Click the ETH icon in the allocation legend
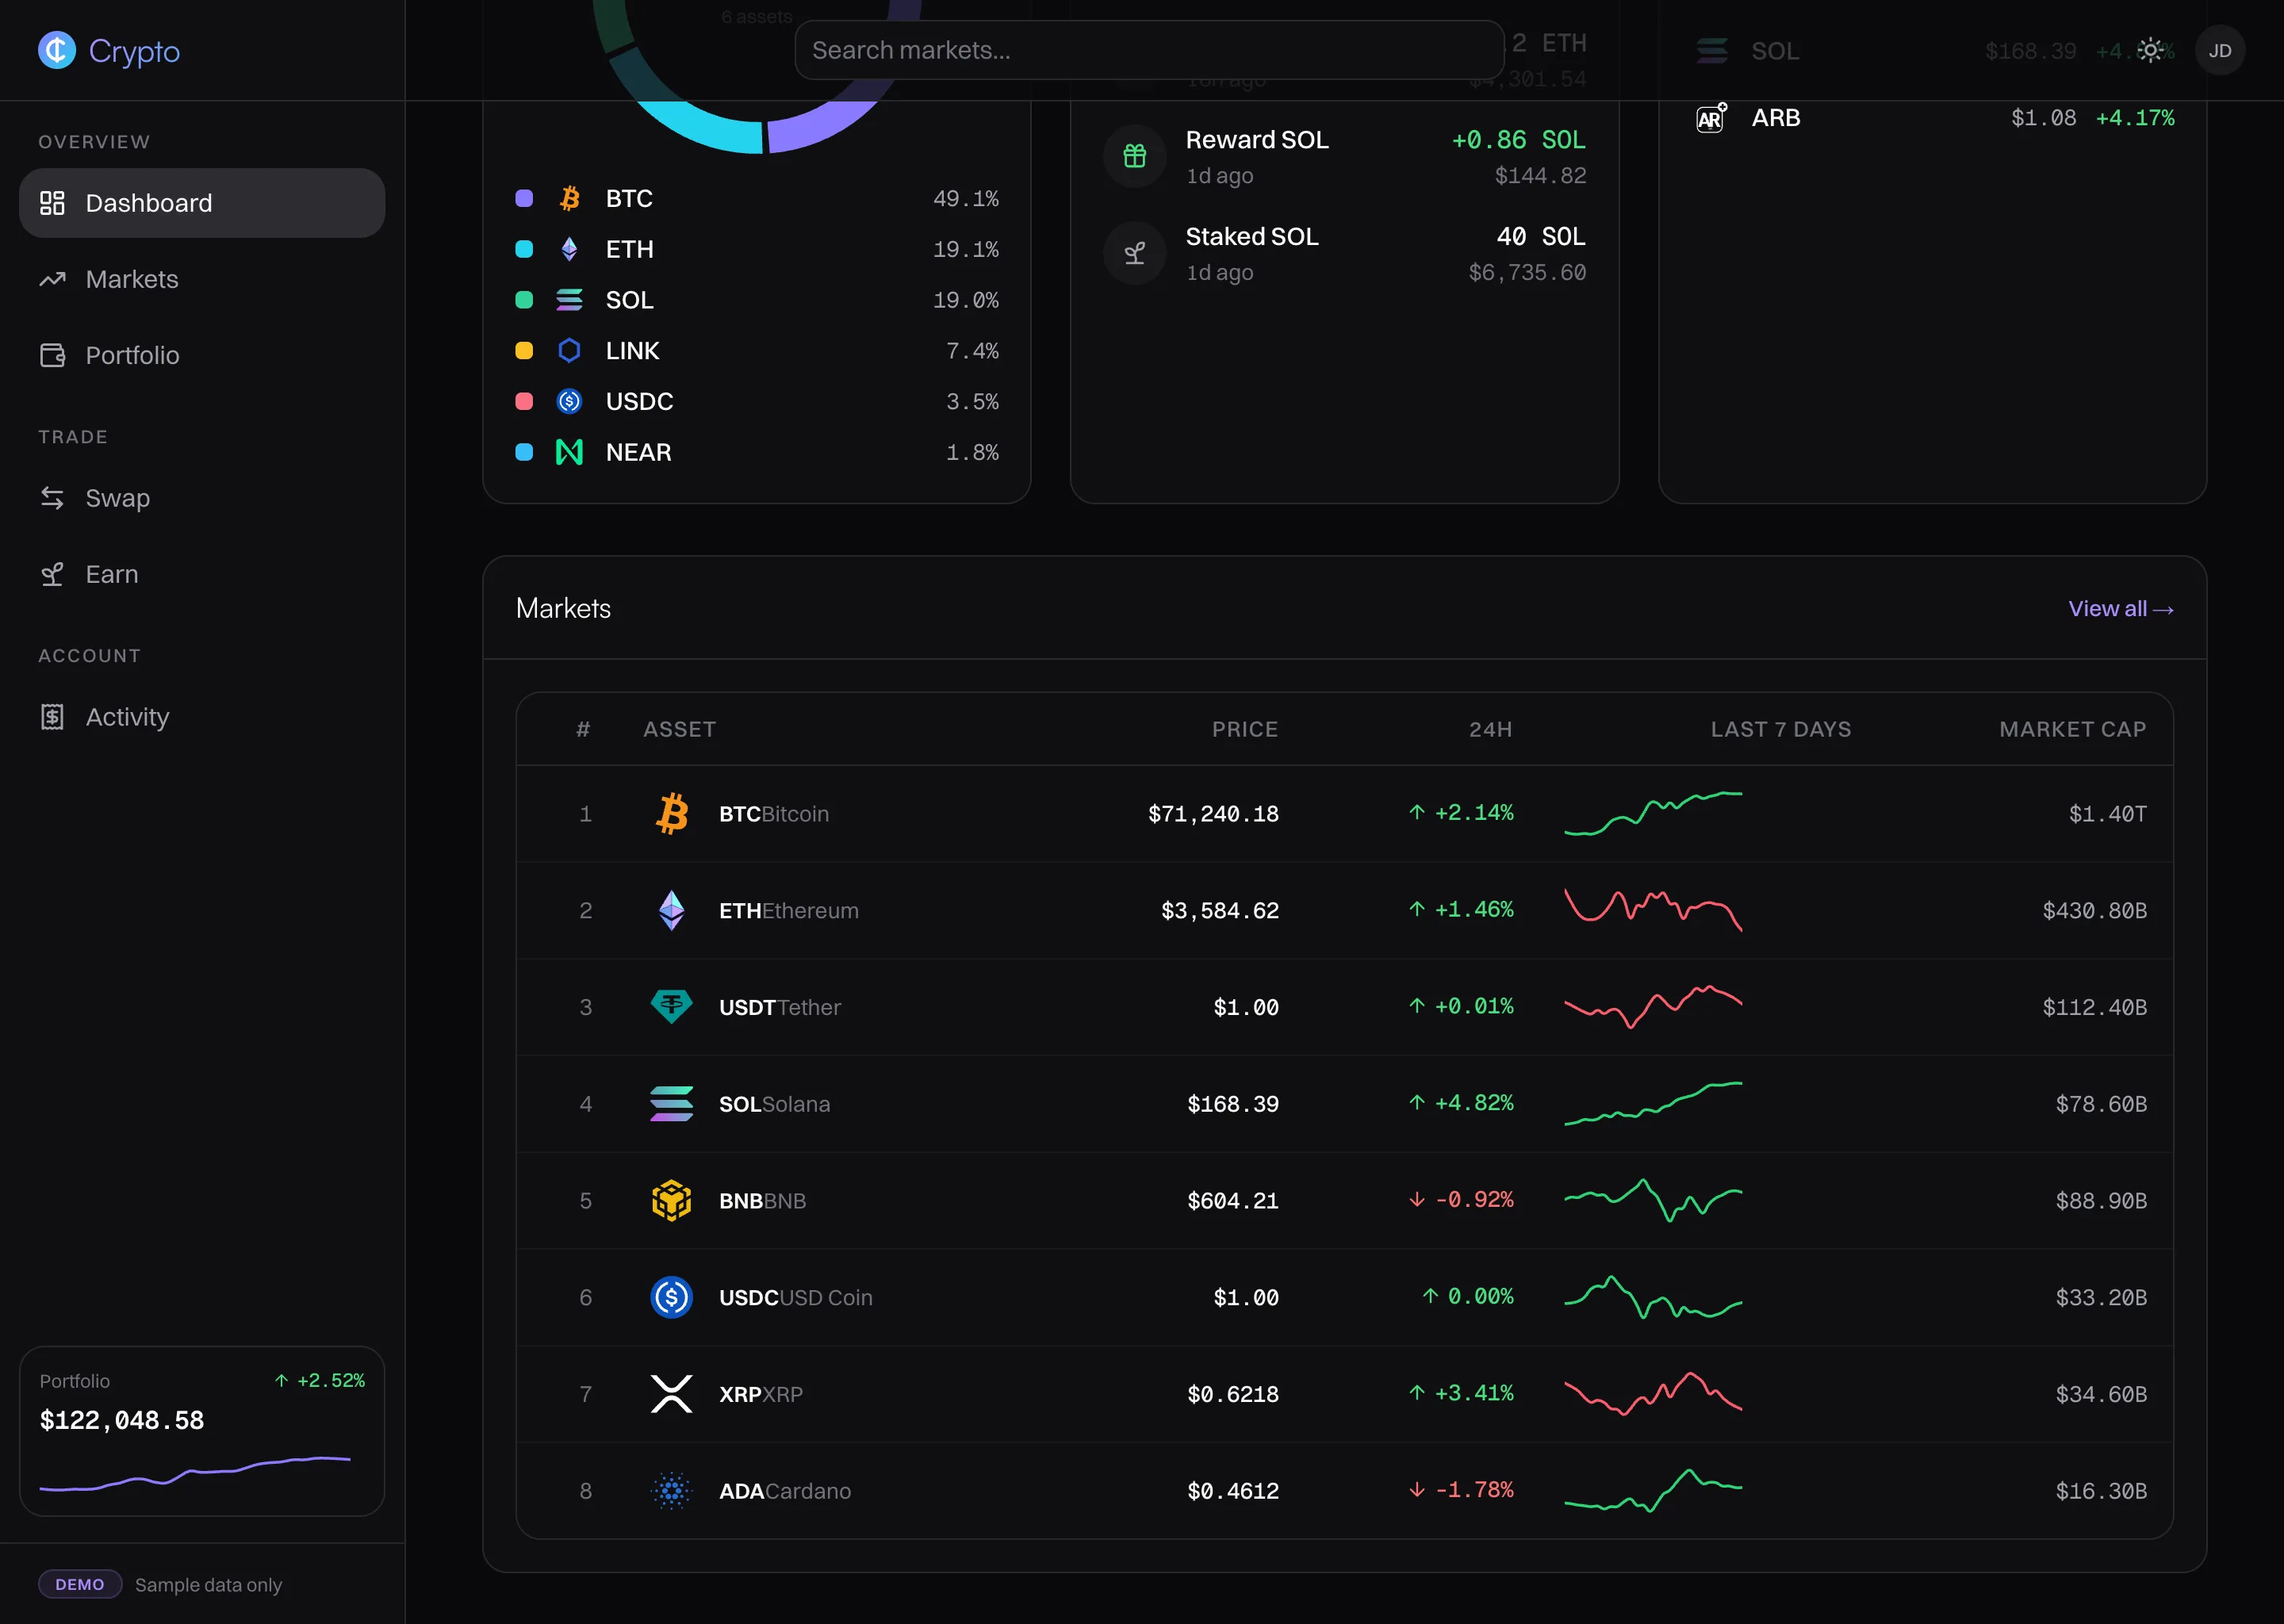 (x=569, y=249)
